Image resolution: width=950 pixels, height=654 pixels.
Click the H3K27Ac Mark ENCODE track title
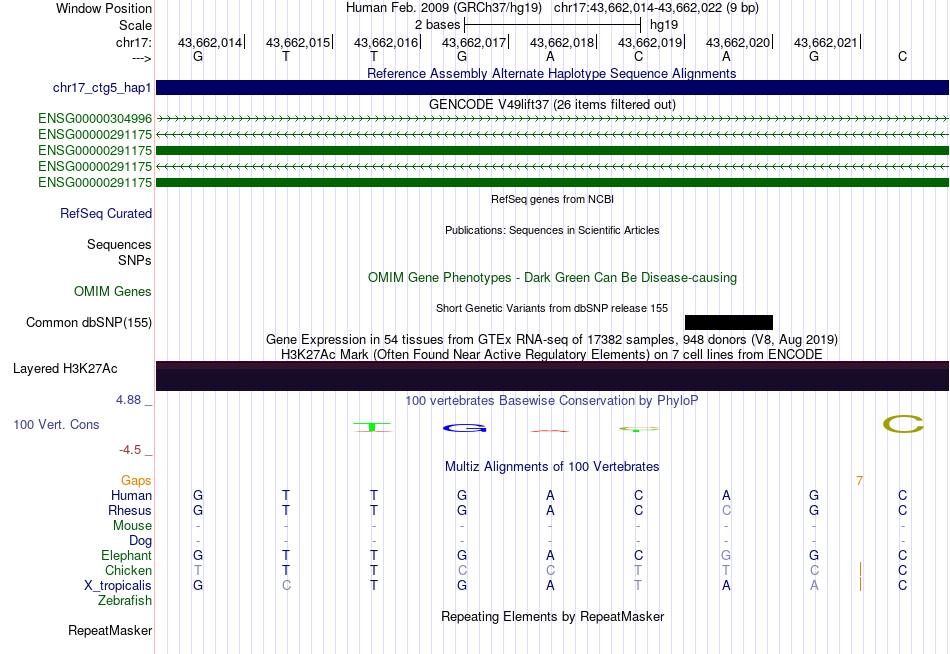coord(552,355)
